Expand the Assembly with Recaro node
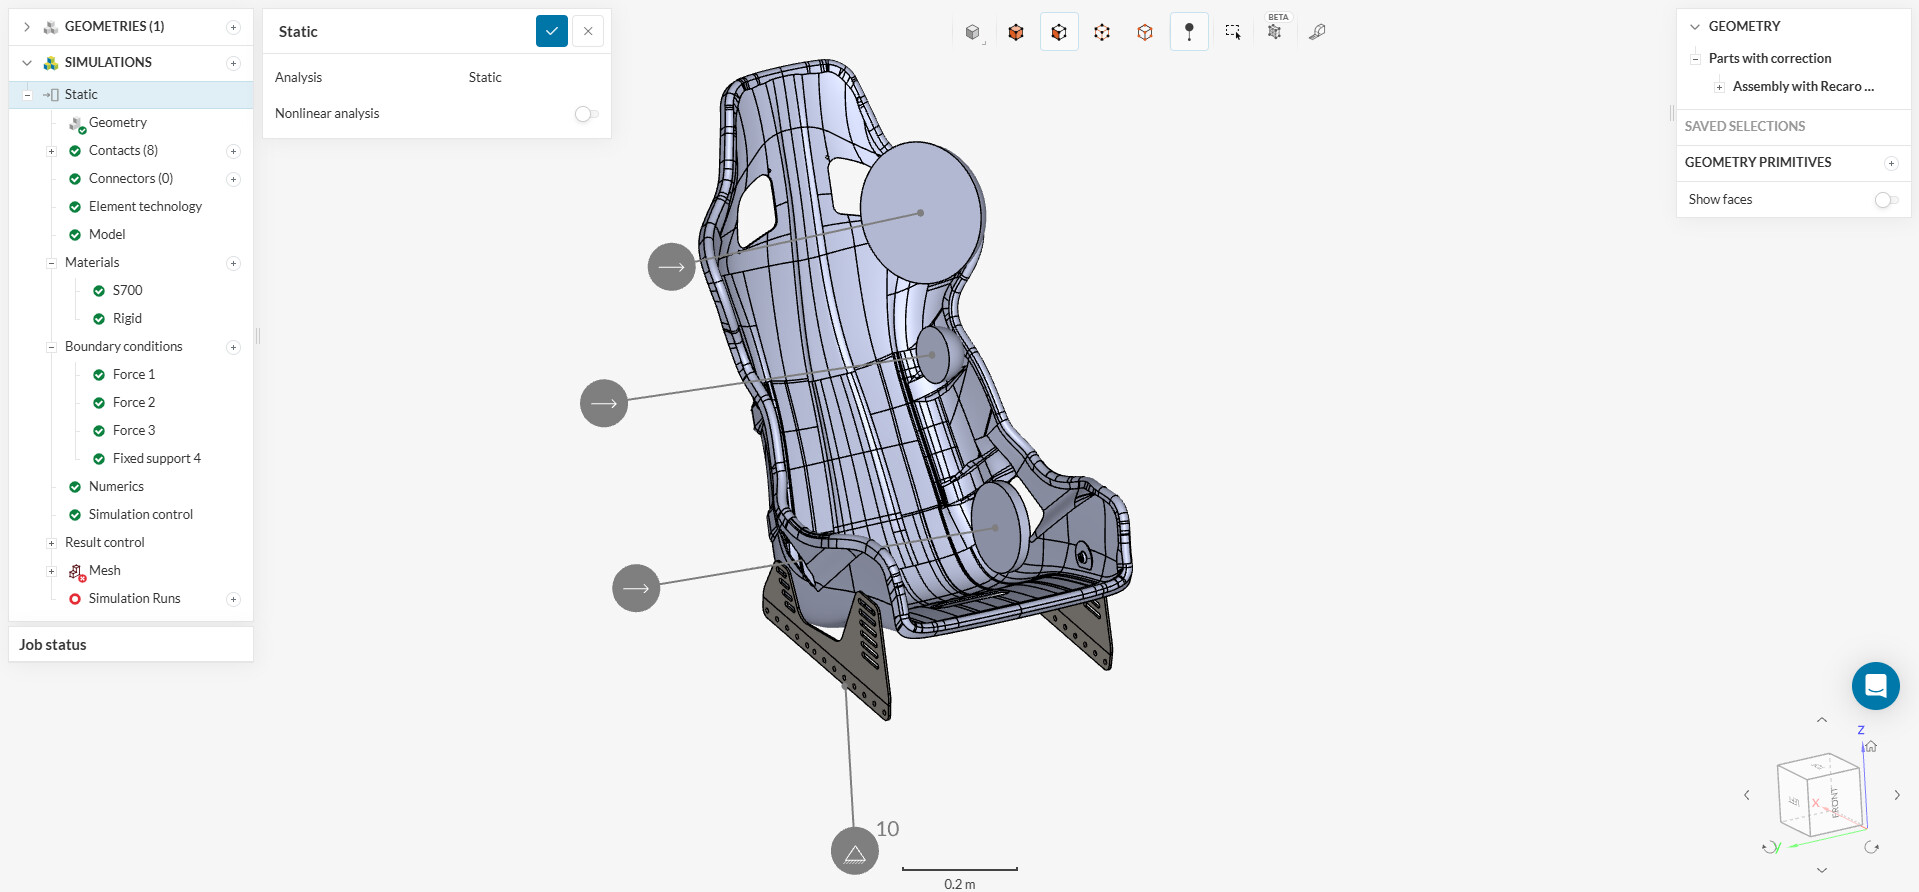Screen dimensions: 1919x892 (x=1719, y=87)
